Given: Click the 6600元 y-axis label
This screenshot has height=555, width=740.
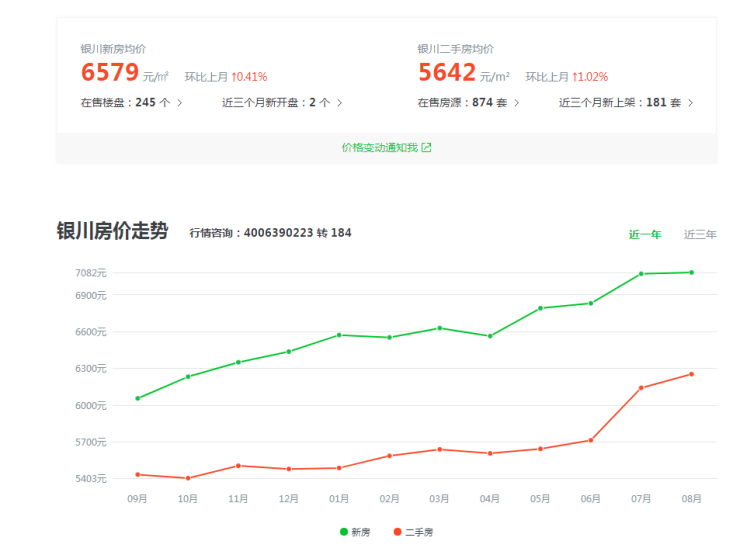Looking at the screenshot, I should coord(91,332).
